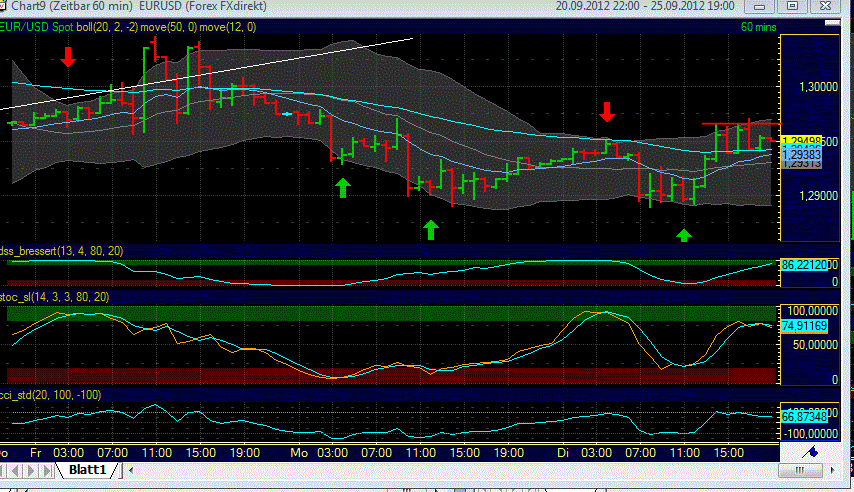This screenshot has width=854, height=492.
Task: Click the 20.09.2012 22:00 - 25.09.2012 19:00 date range
Action: [645, 6]
